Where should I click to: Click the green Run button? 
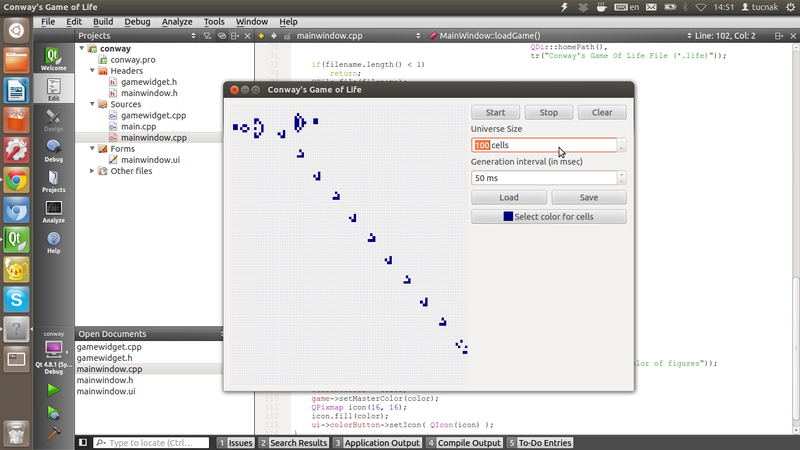tap(53, 390)
